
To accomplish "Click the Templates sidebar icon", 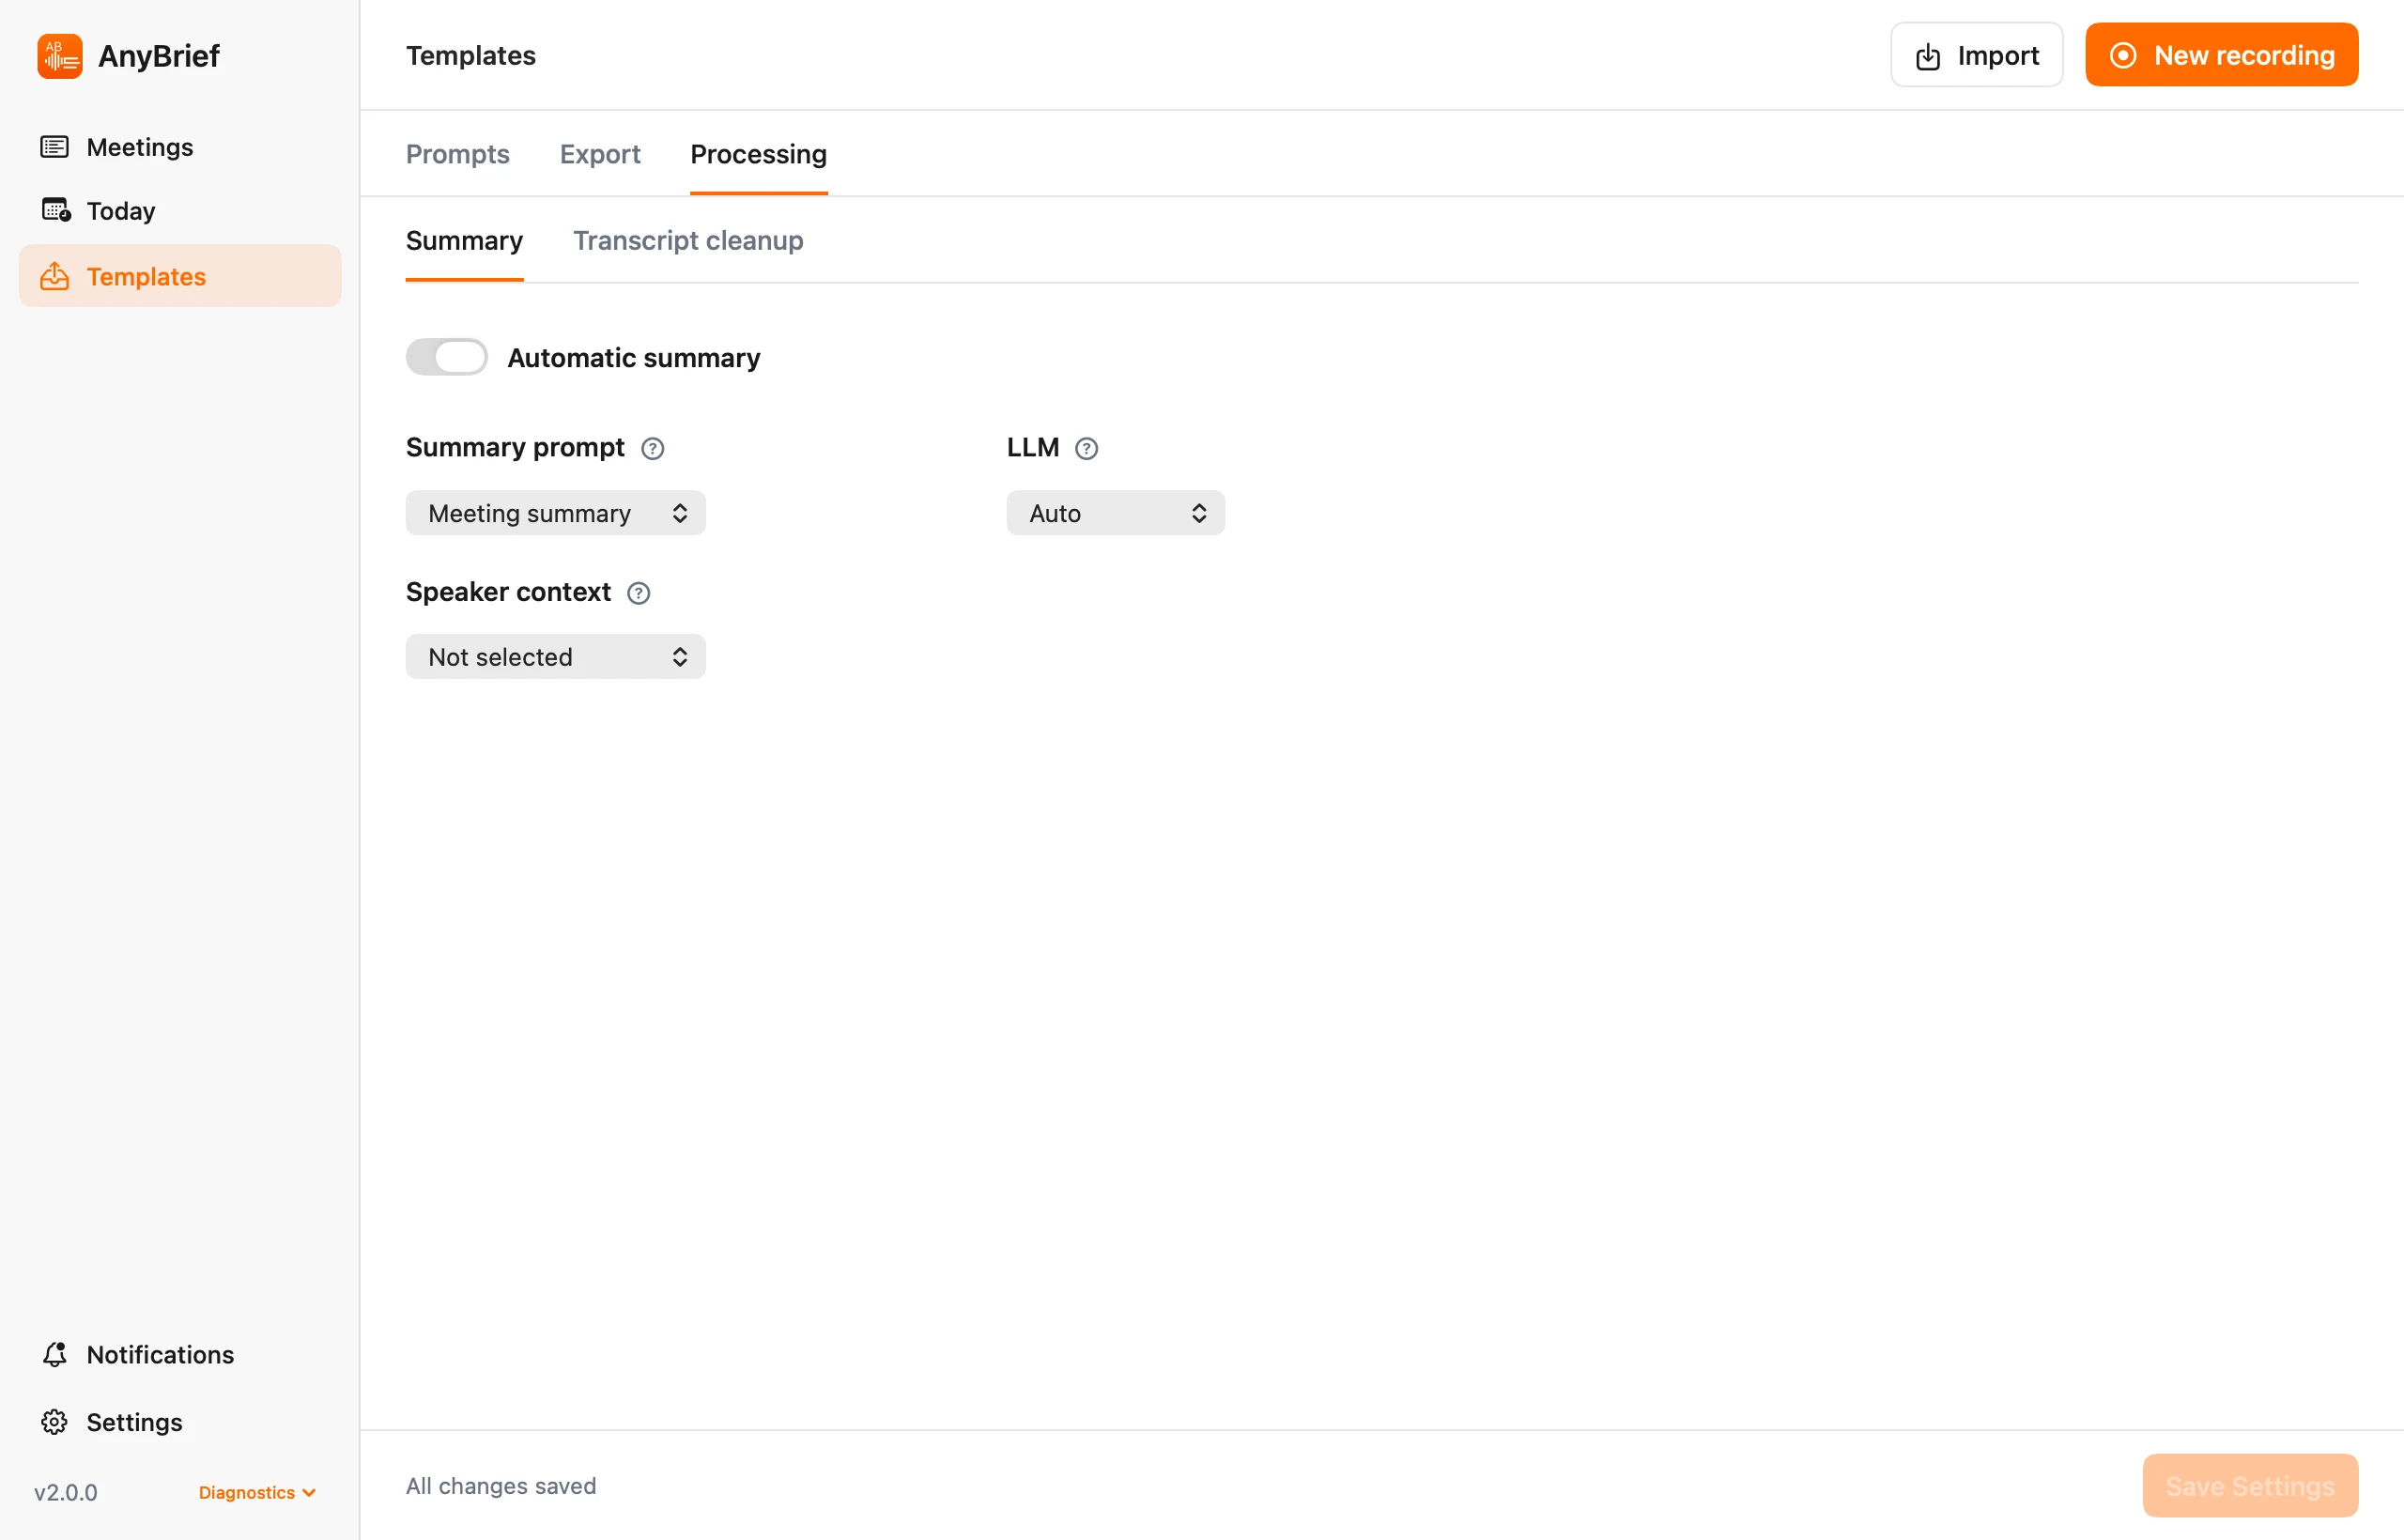I will (x=54, y=276).
